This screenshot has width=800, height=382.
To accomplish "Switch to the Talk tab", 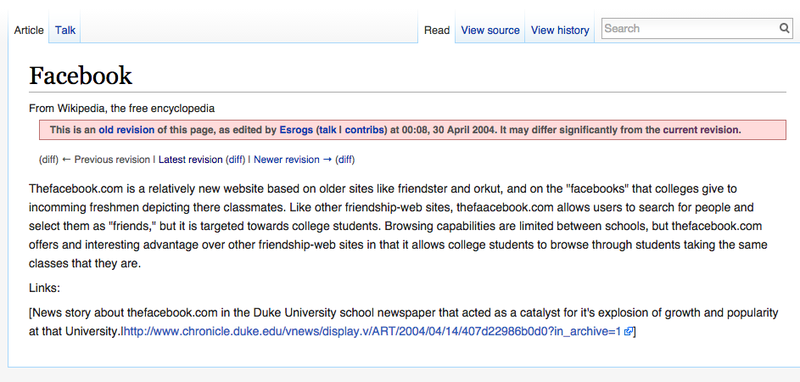I will pyautogui.click(x=65, y=30).
